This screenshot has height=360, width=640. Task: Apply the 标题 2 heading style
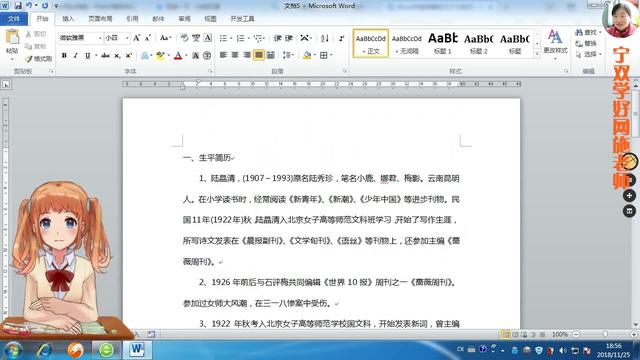point(478,43)
